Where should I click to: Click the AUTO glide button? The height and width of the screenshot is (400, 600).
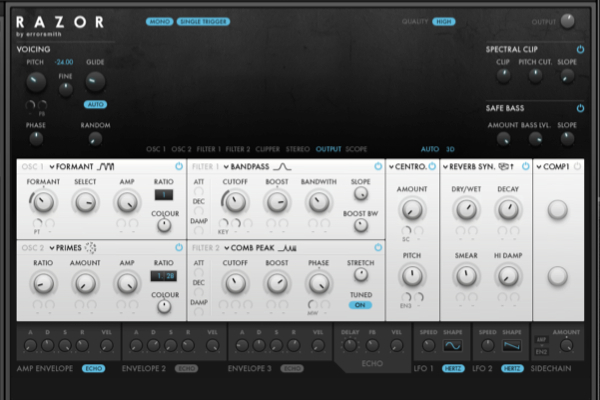(95, 104)
